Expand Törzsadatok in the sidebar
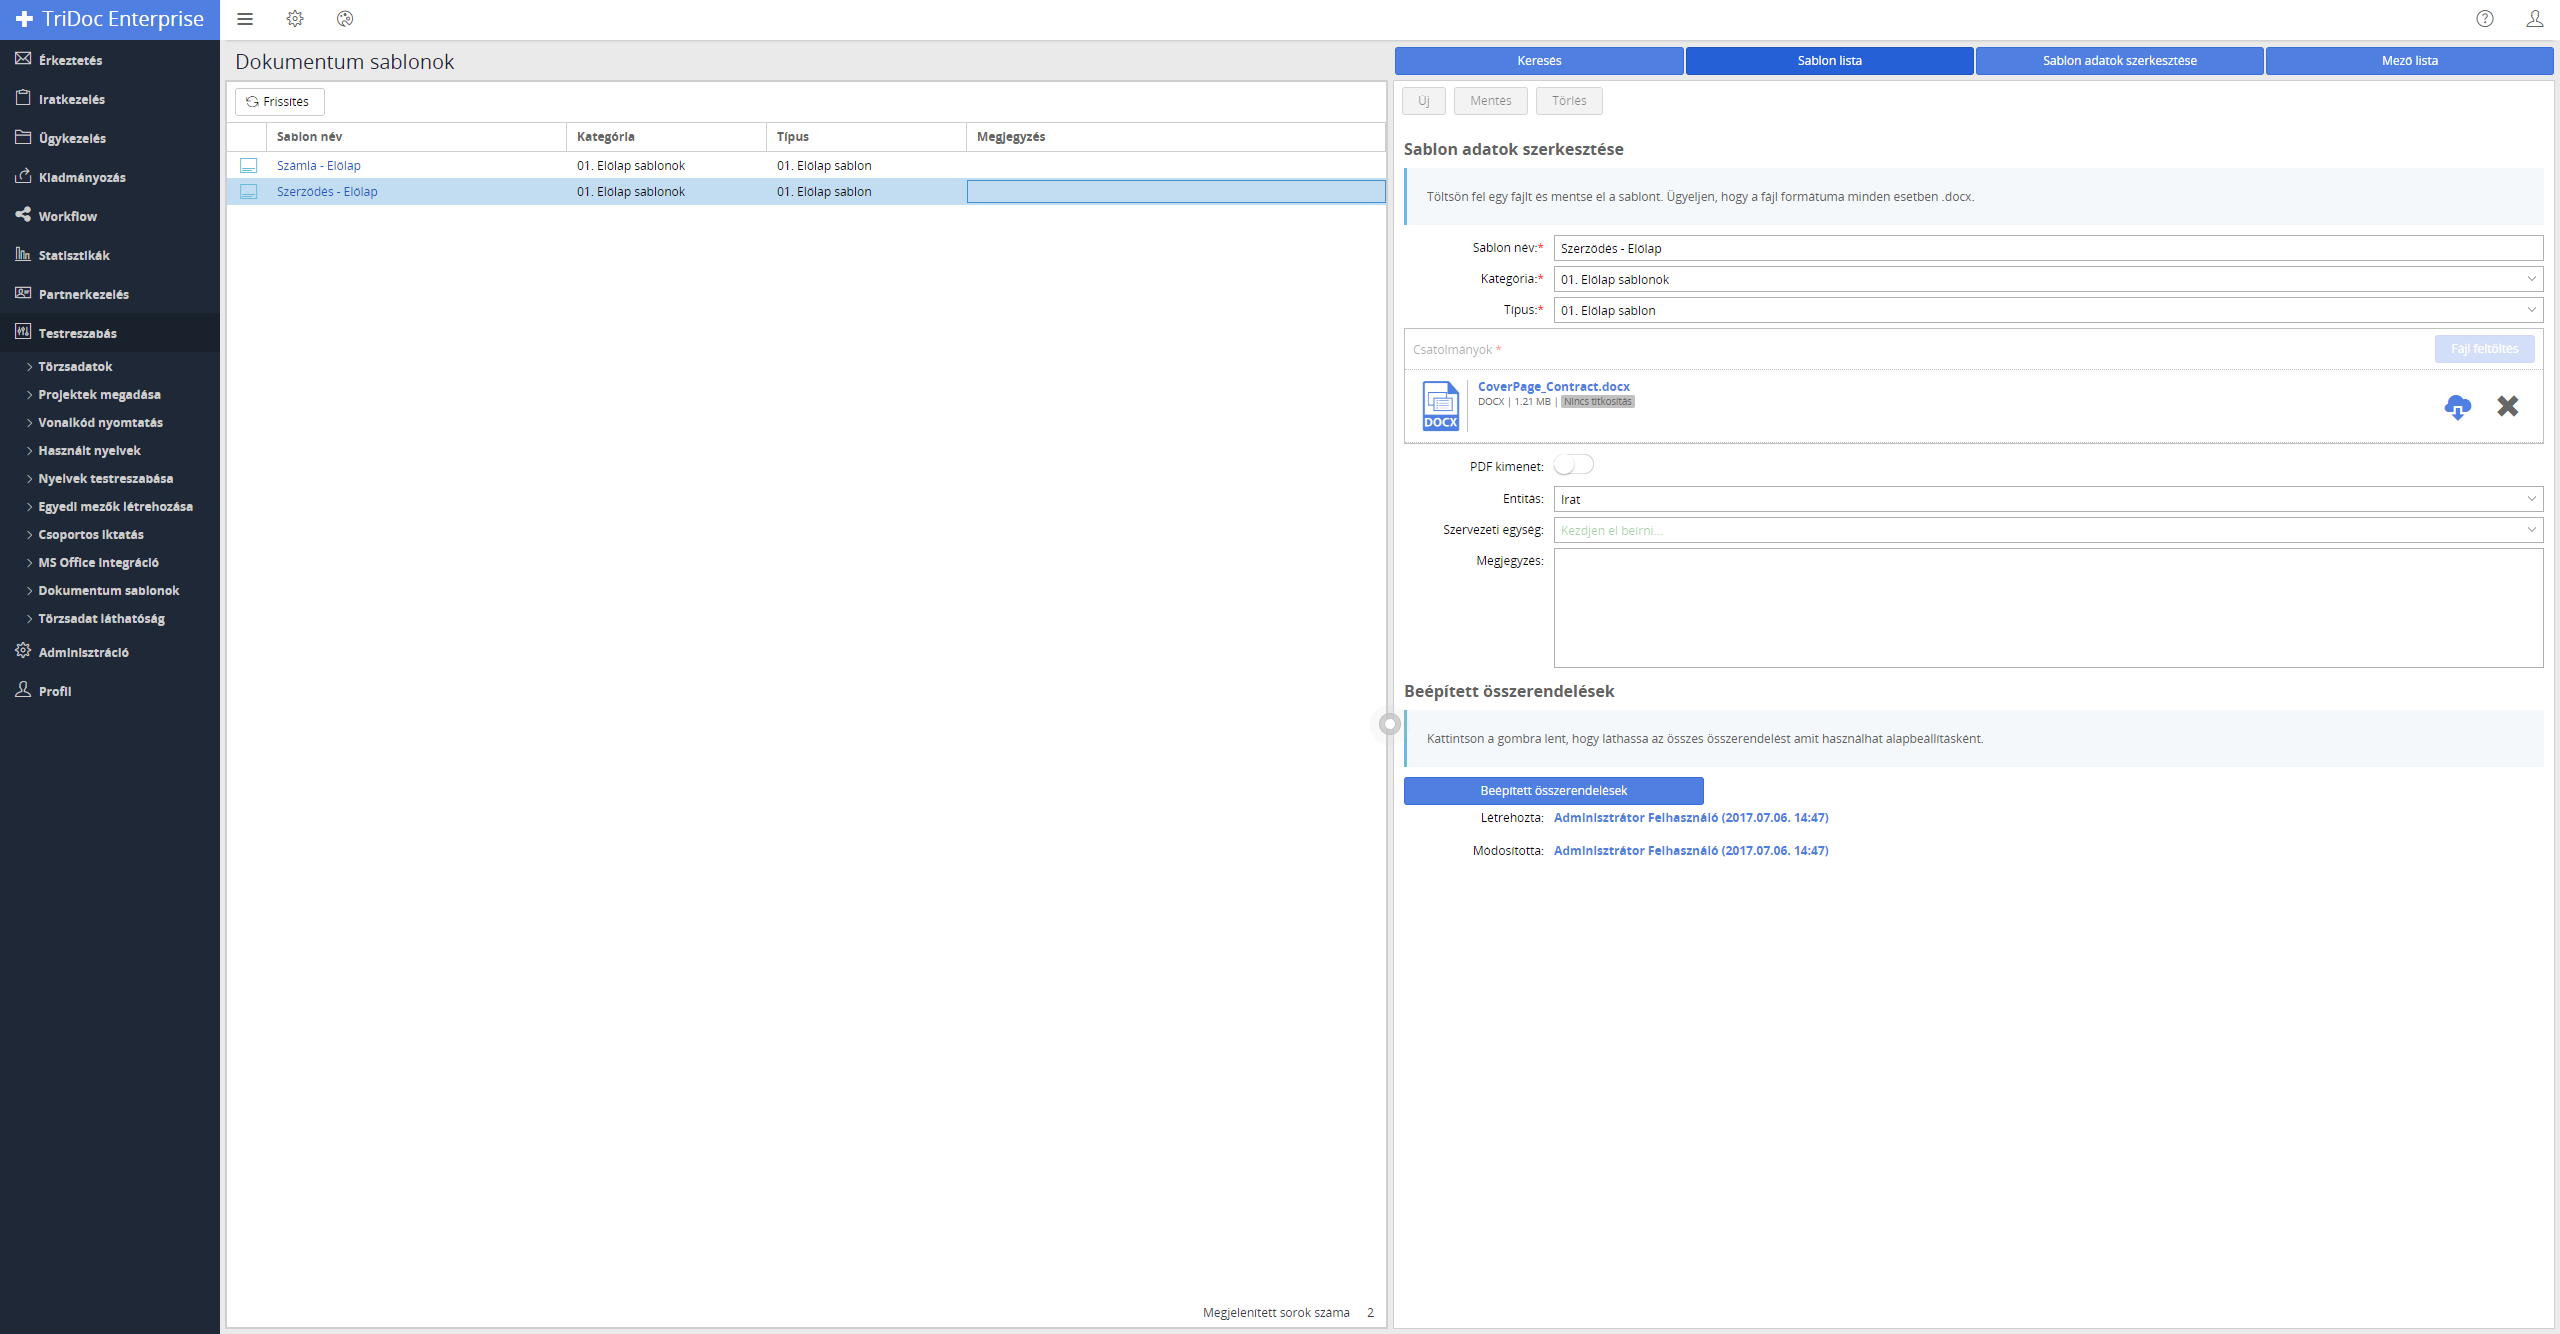 [75, 366]
